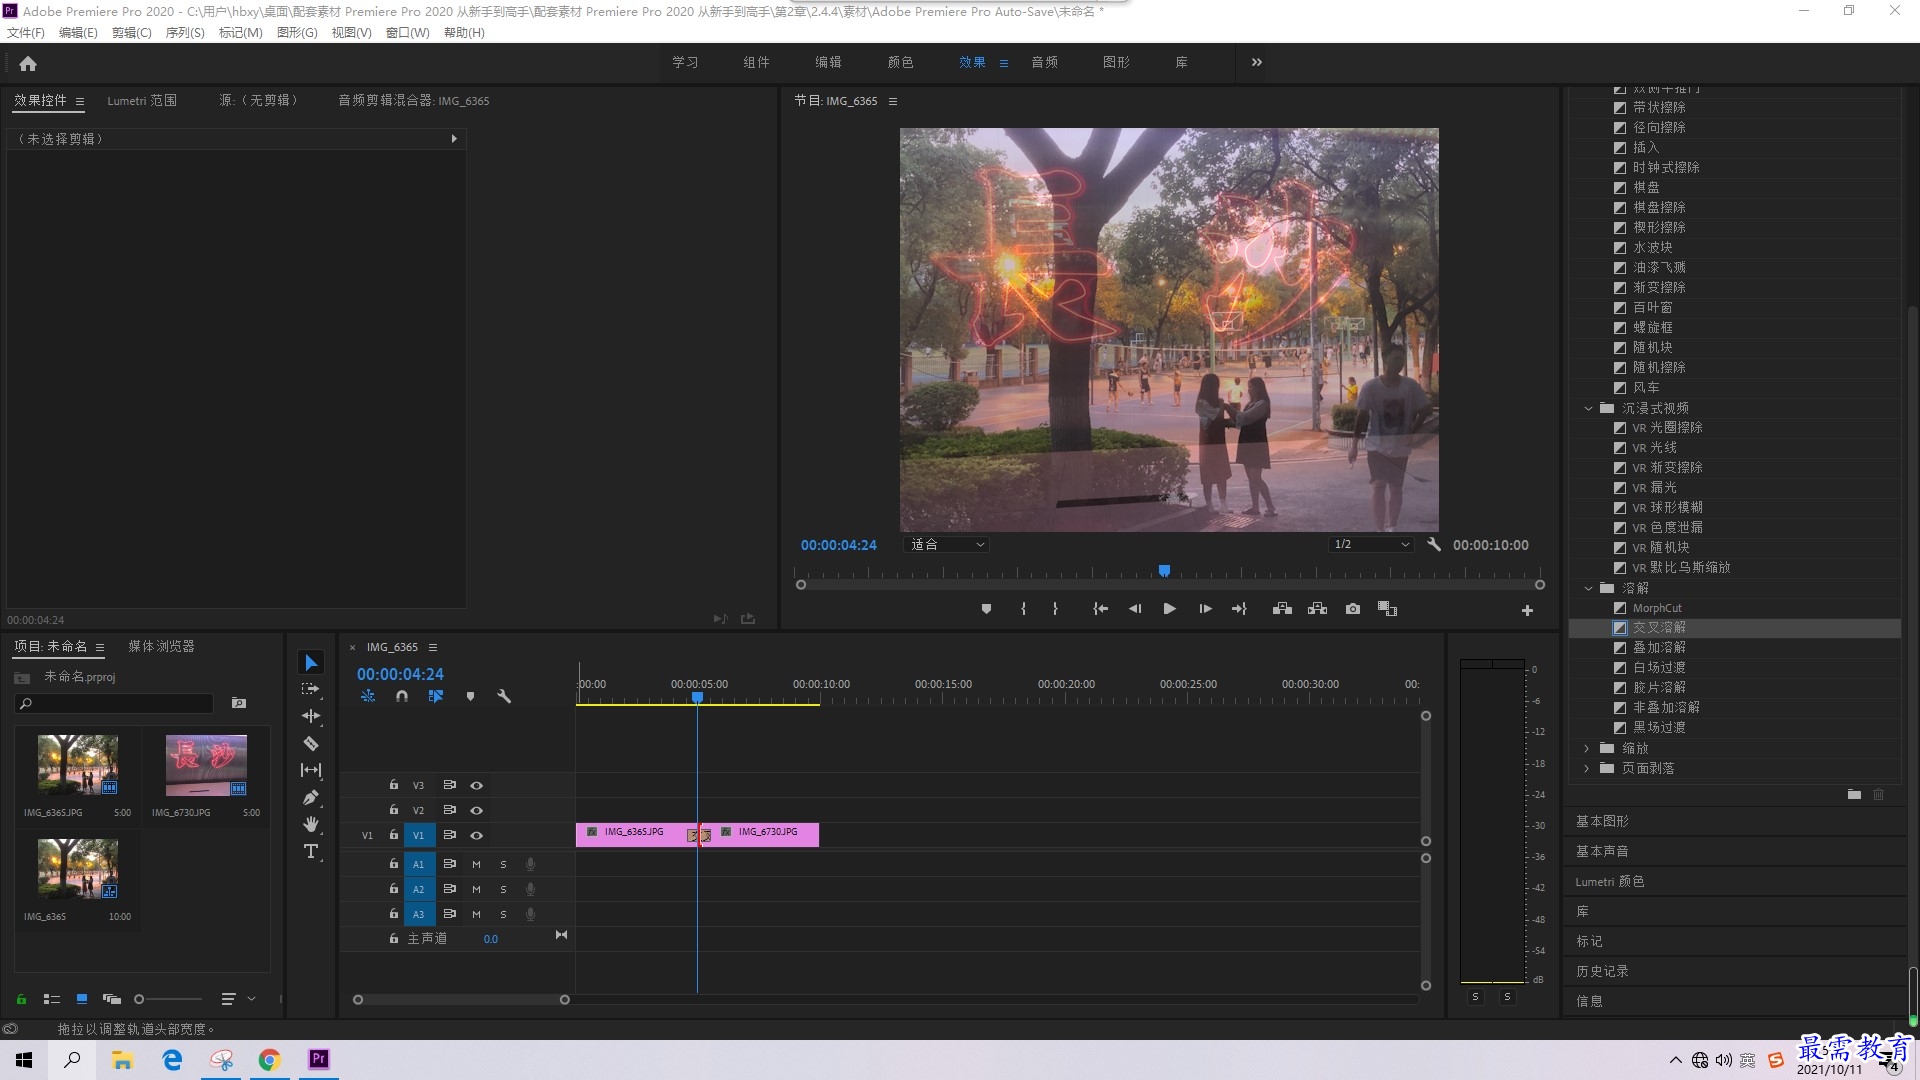Image resolution: width=1920 pixels, height=1080 pixels.
Task: Click Mark In bracket button
Action: (x=1023, y=609)
